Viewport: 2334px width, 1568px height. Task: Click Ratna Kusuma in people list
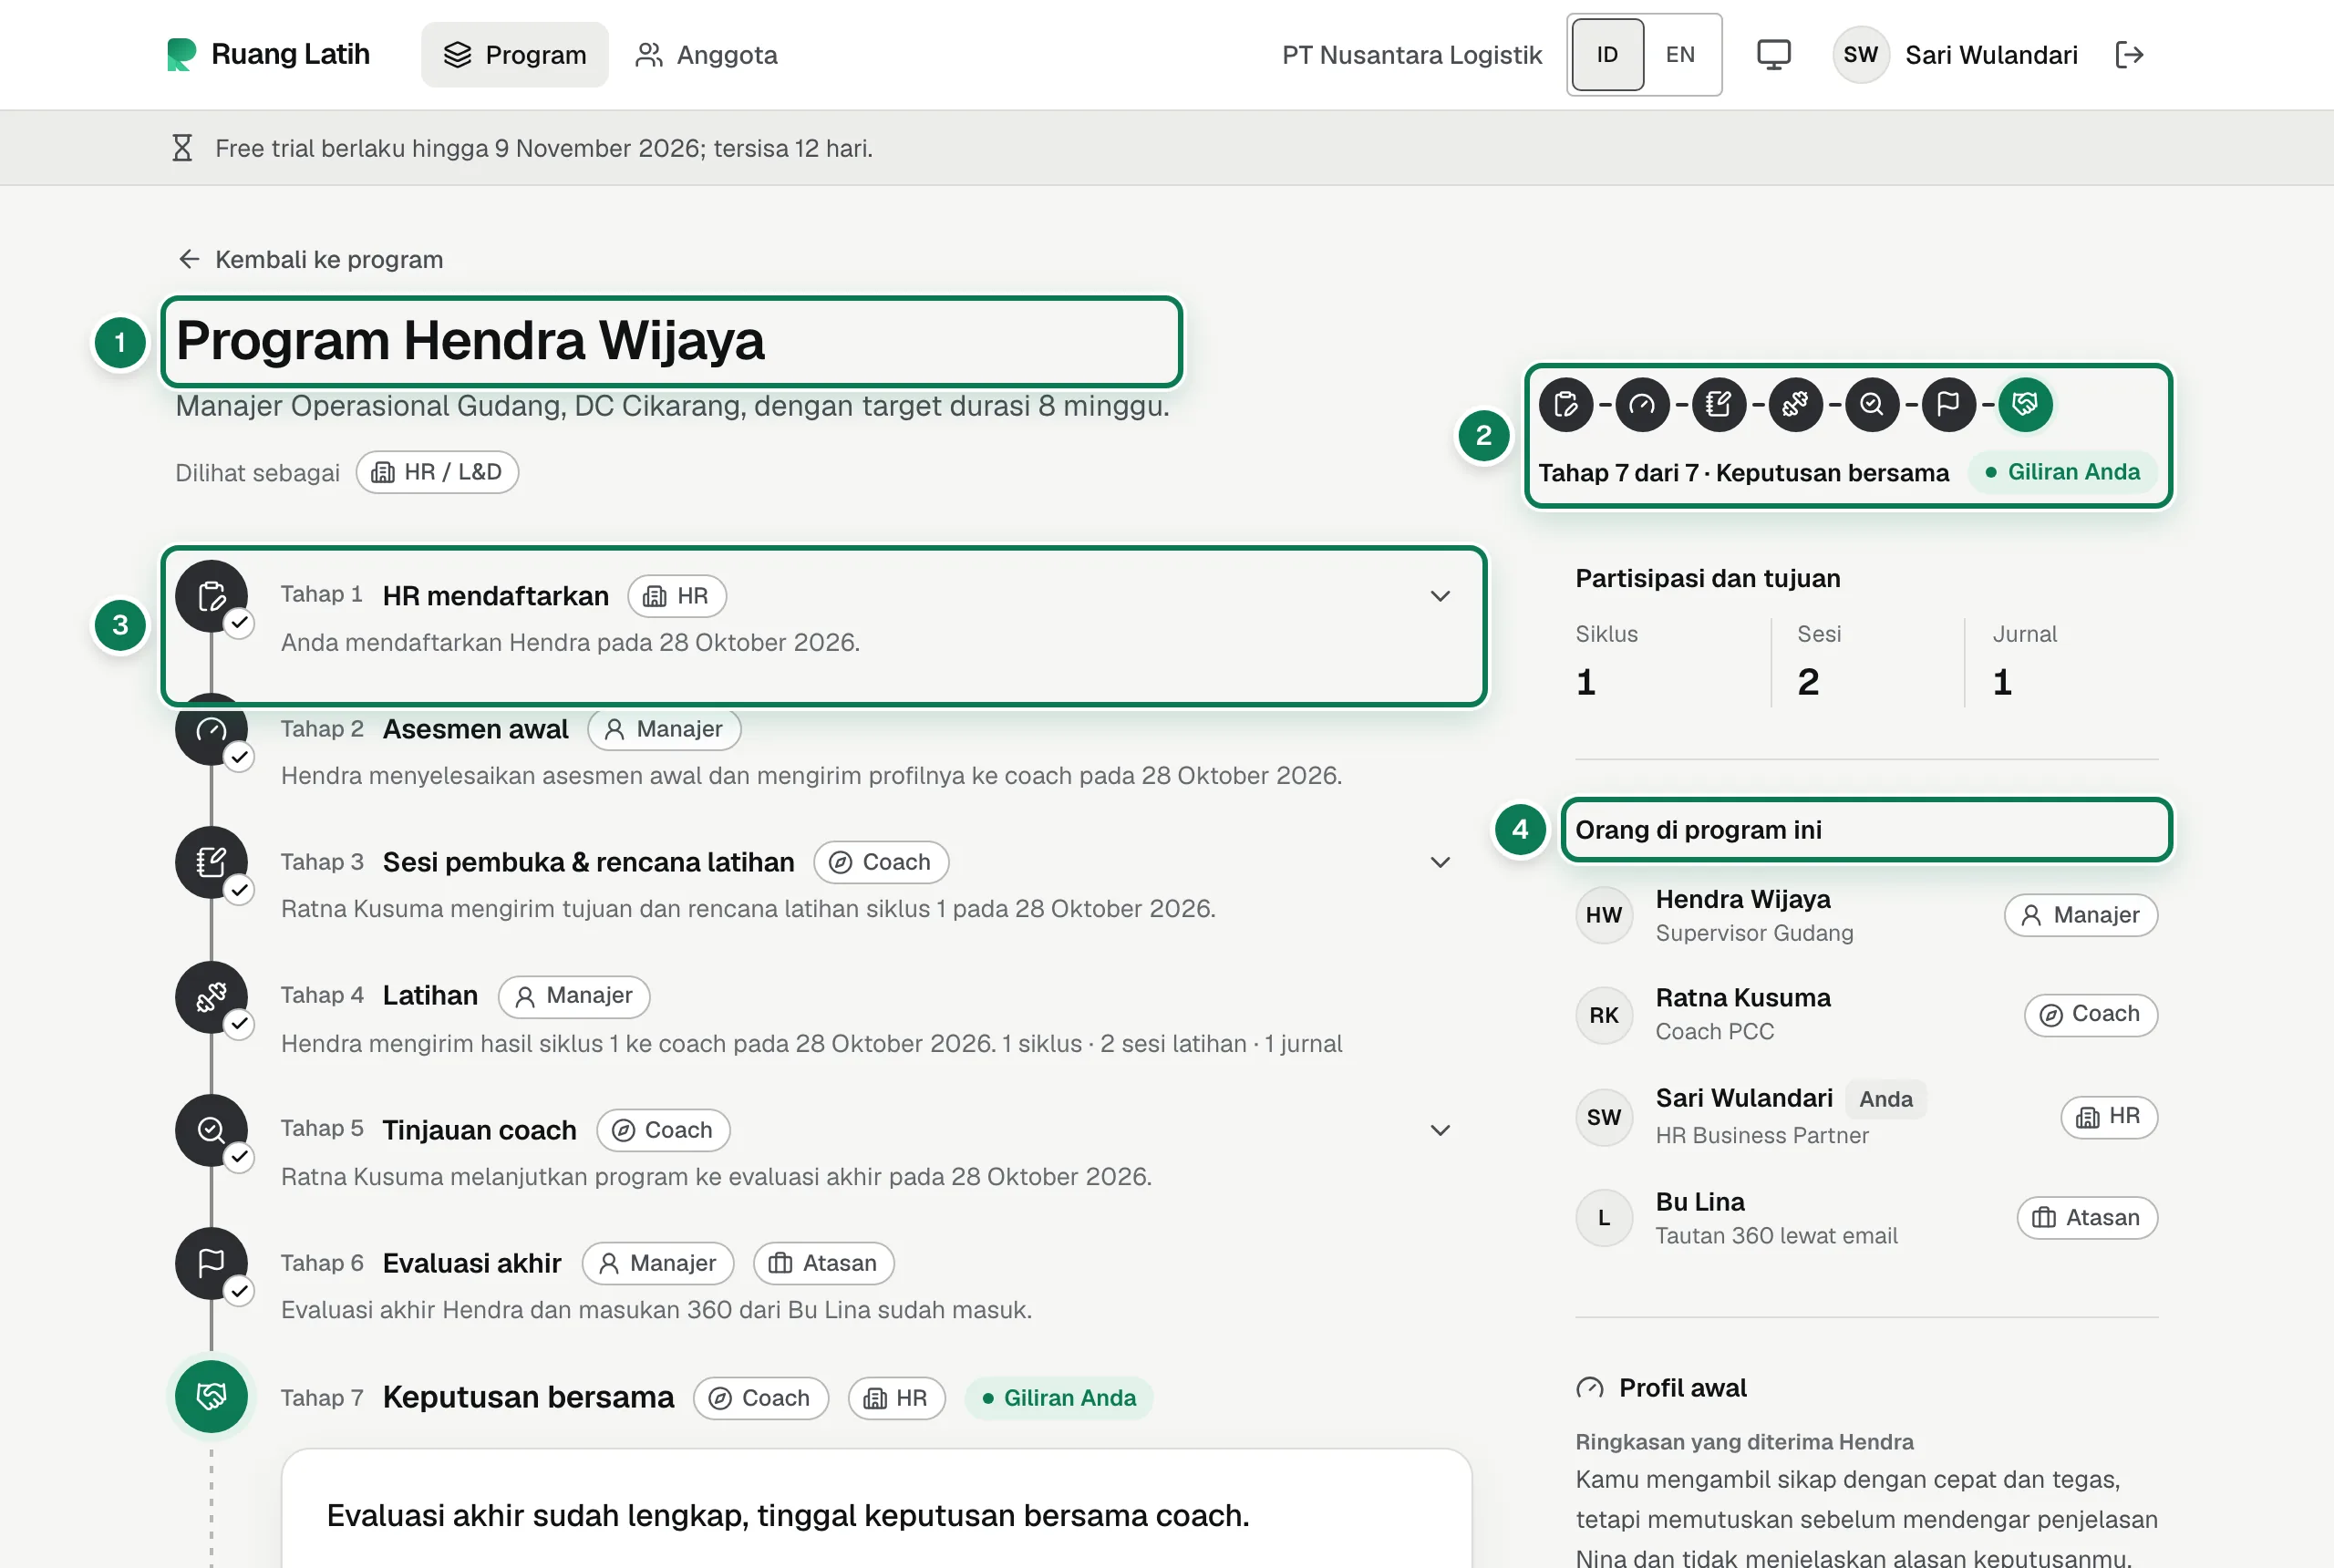1742,998
